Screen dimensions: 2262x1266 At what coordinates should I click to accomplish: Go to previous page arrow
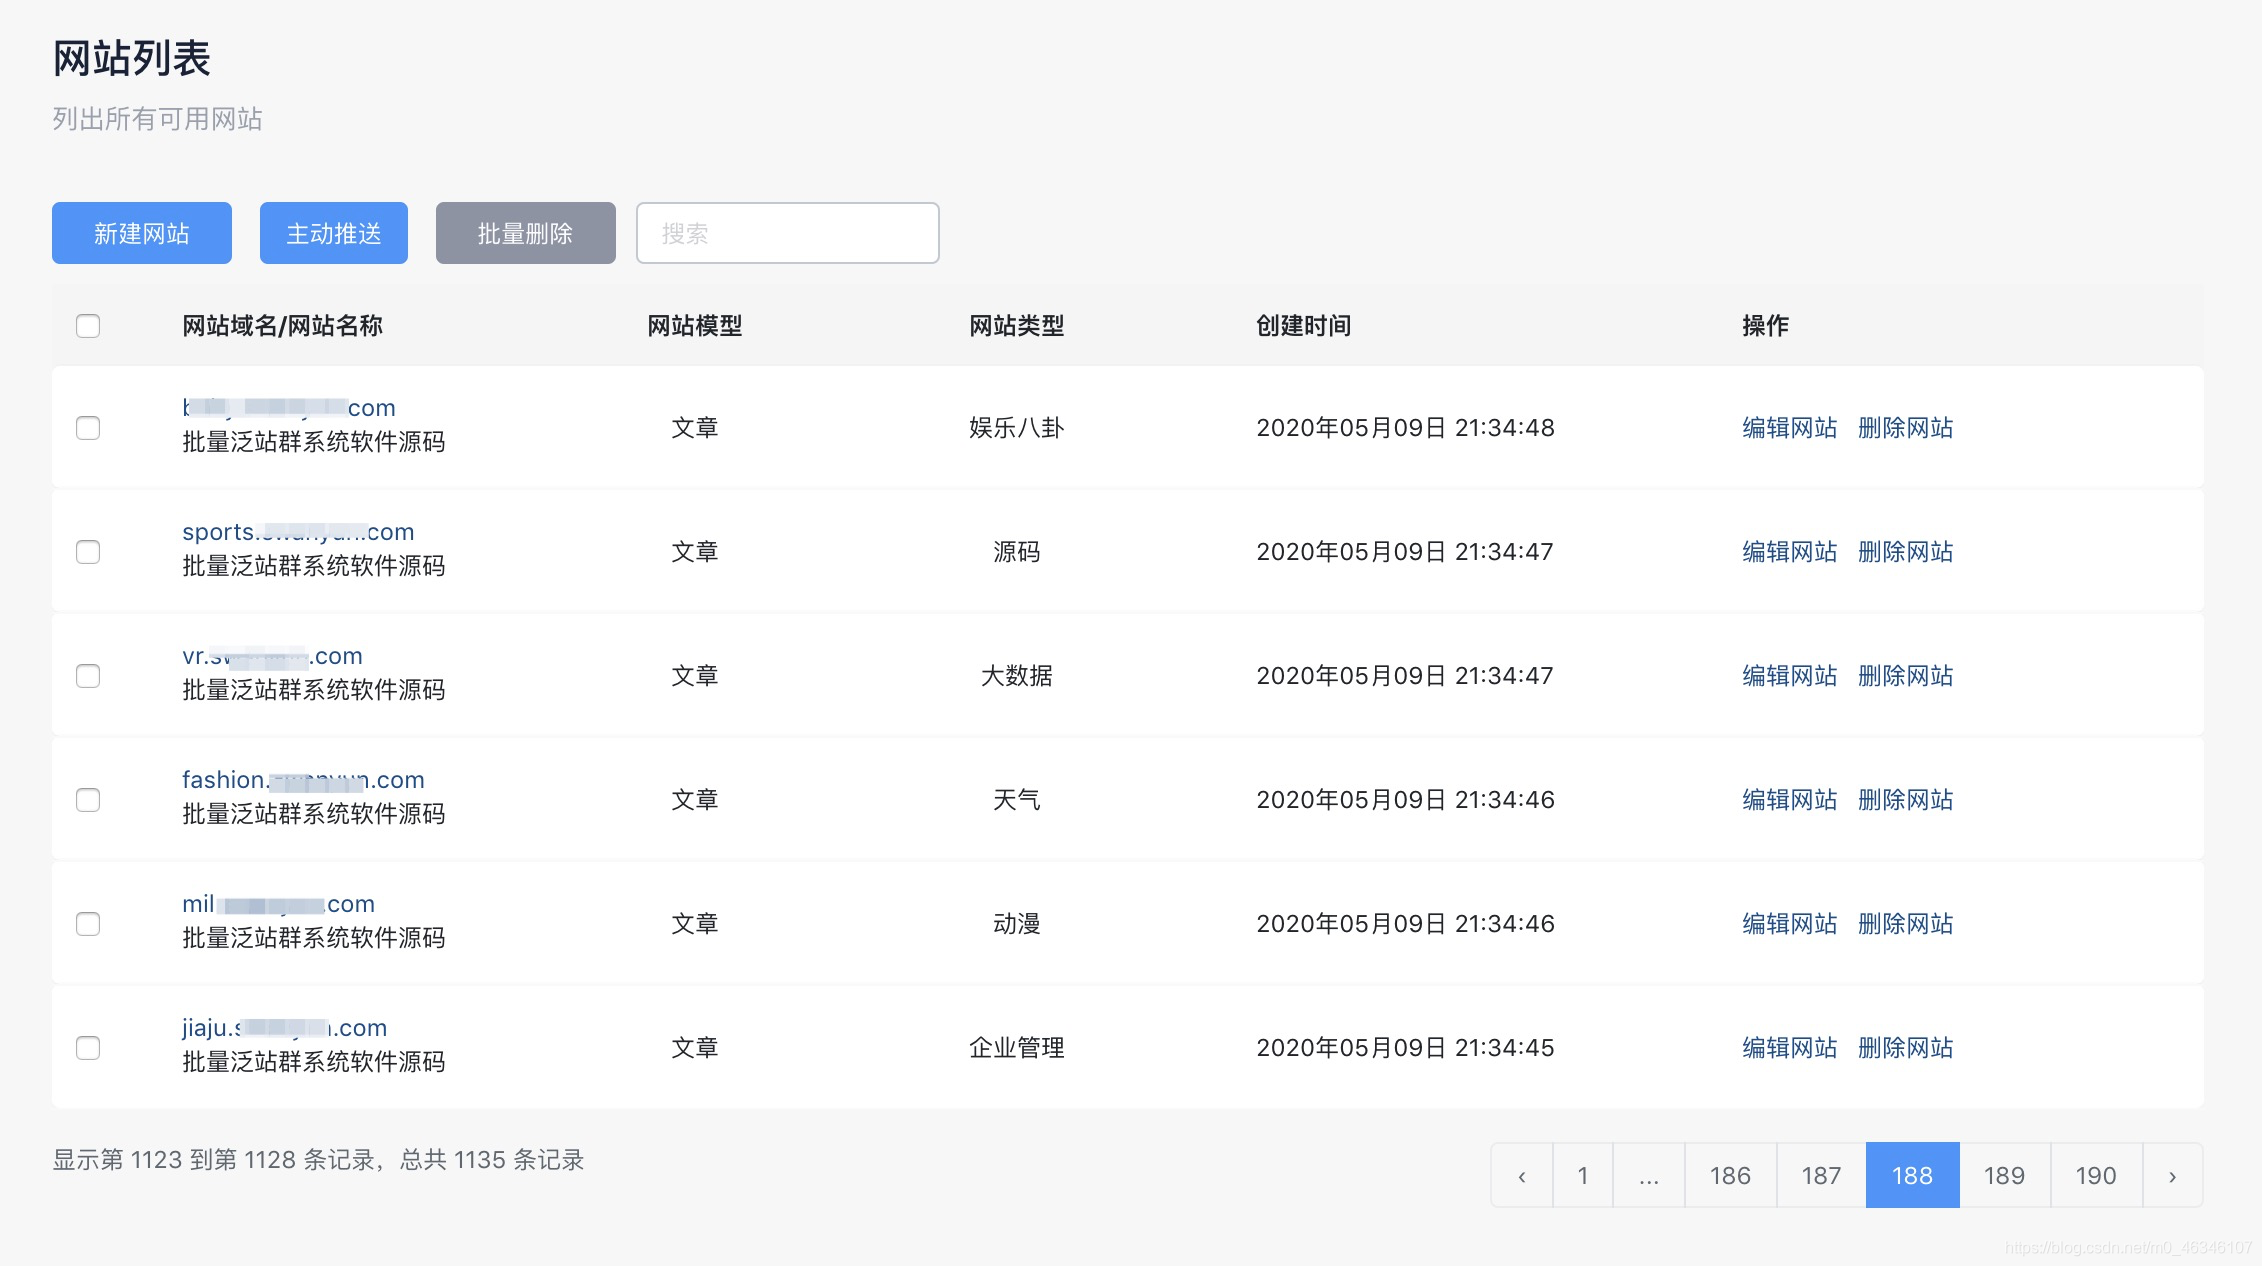1522,1175
